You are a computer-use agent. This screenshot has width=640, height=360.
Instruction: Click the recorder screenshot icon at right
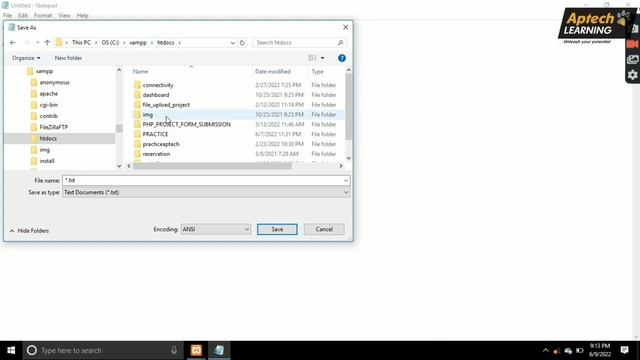[633, 60]
